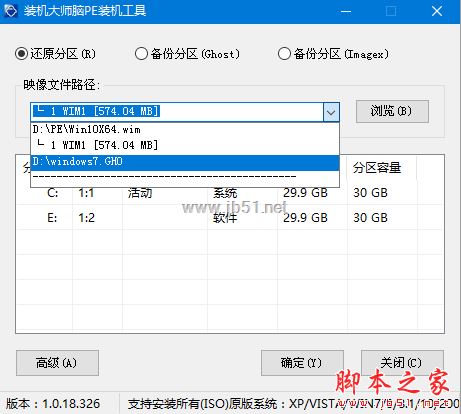Select the E: 软件 partition row

tap(230, 218)
